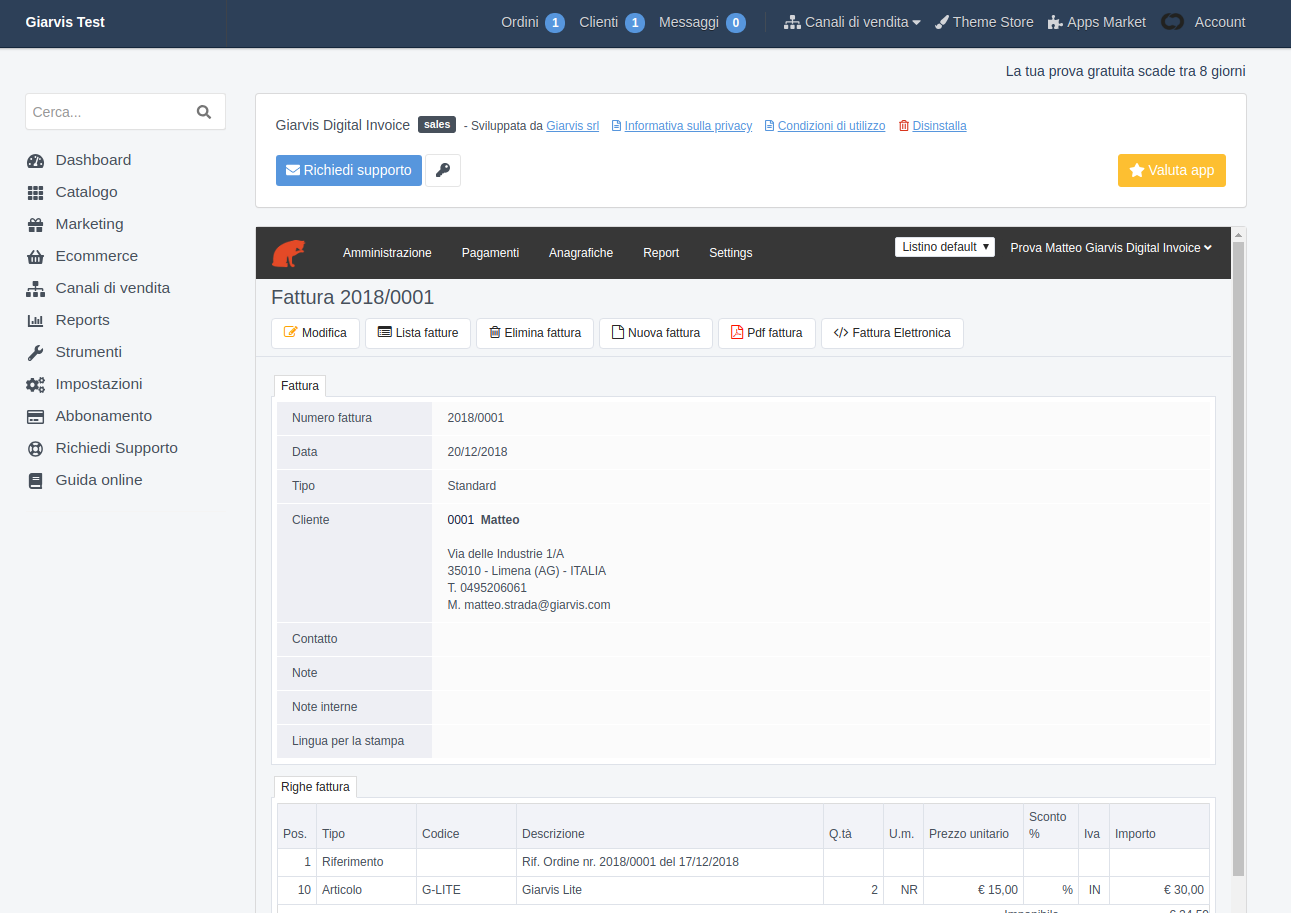Open the Amministrazione menu
Image resolution: width=1291 pixels, height=913 pixels.
(387, 253)
